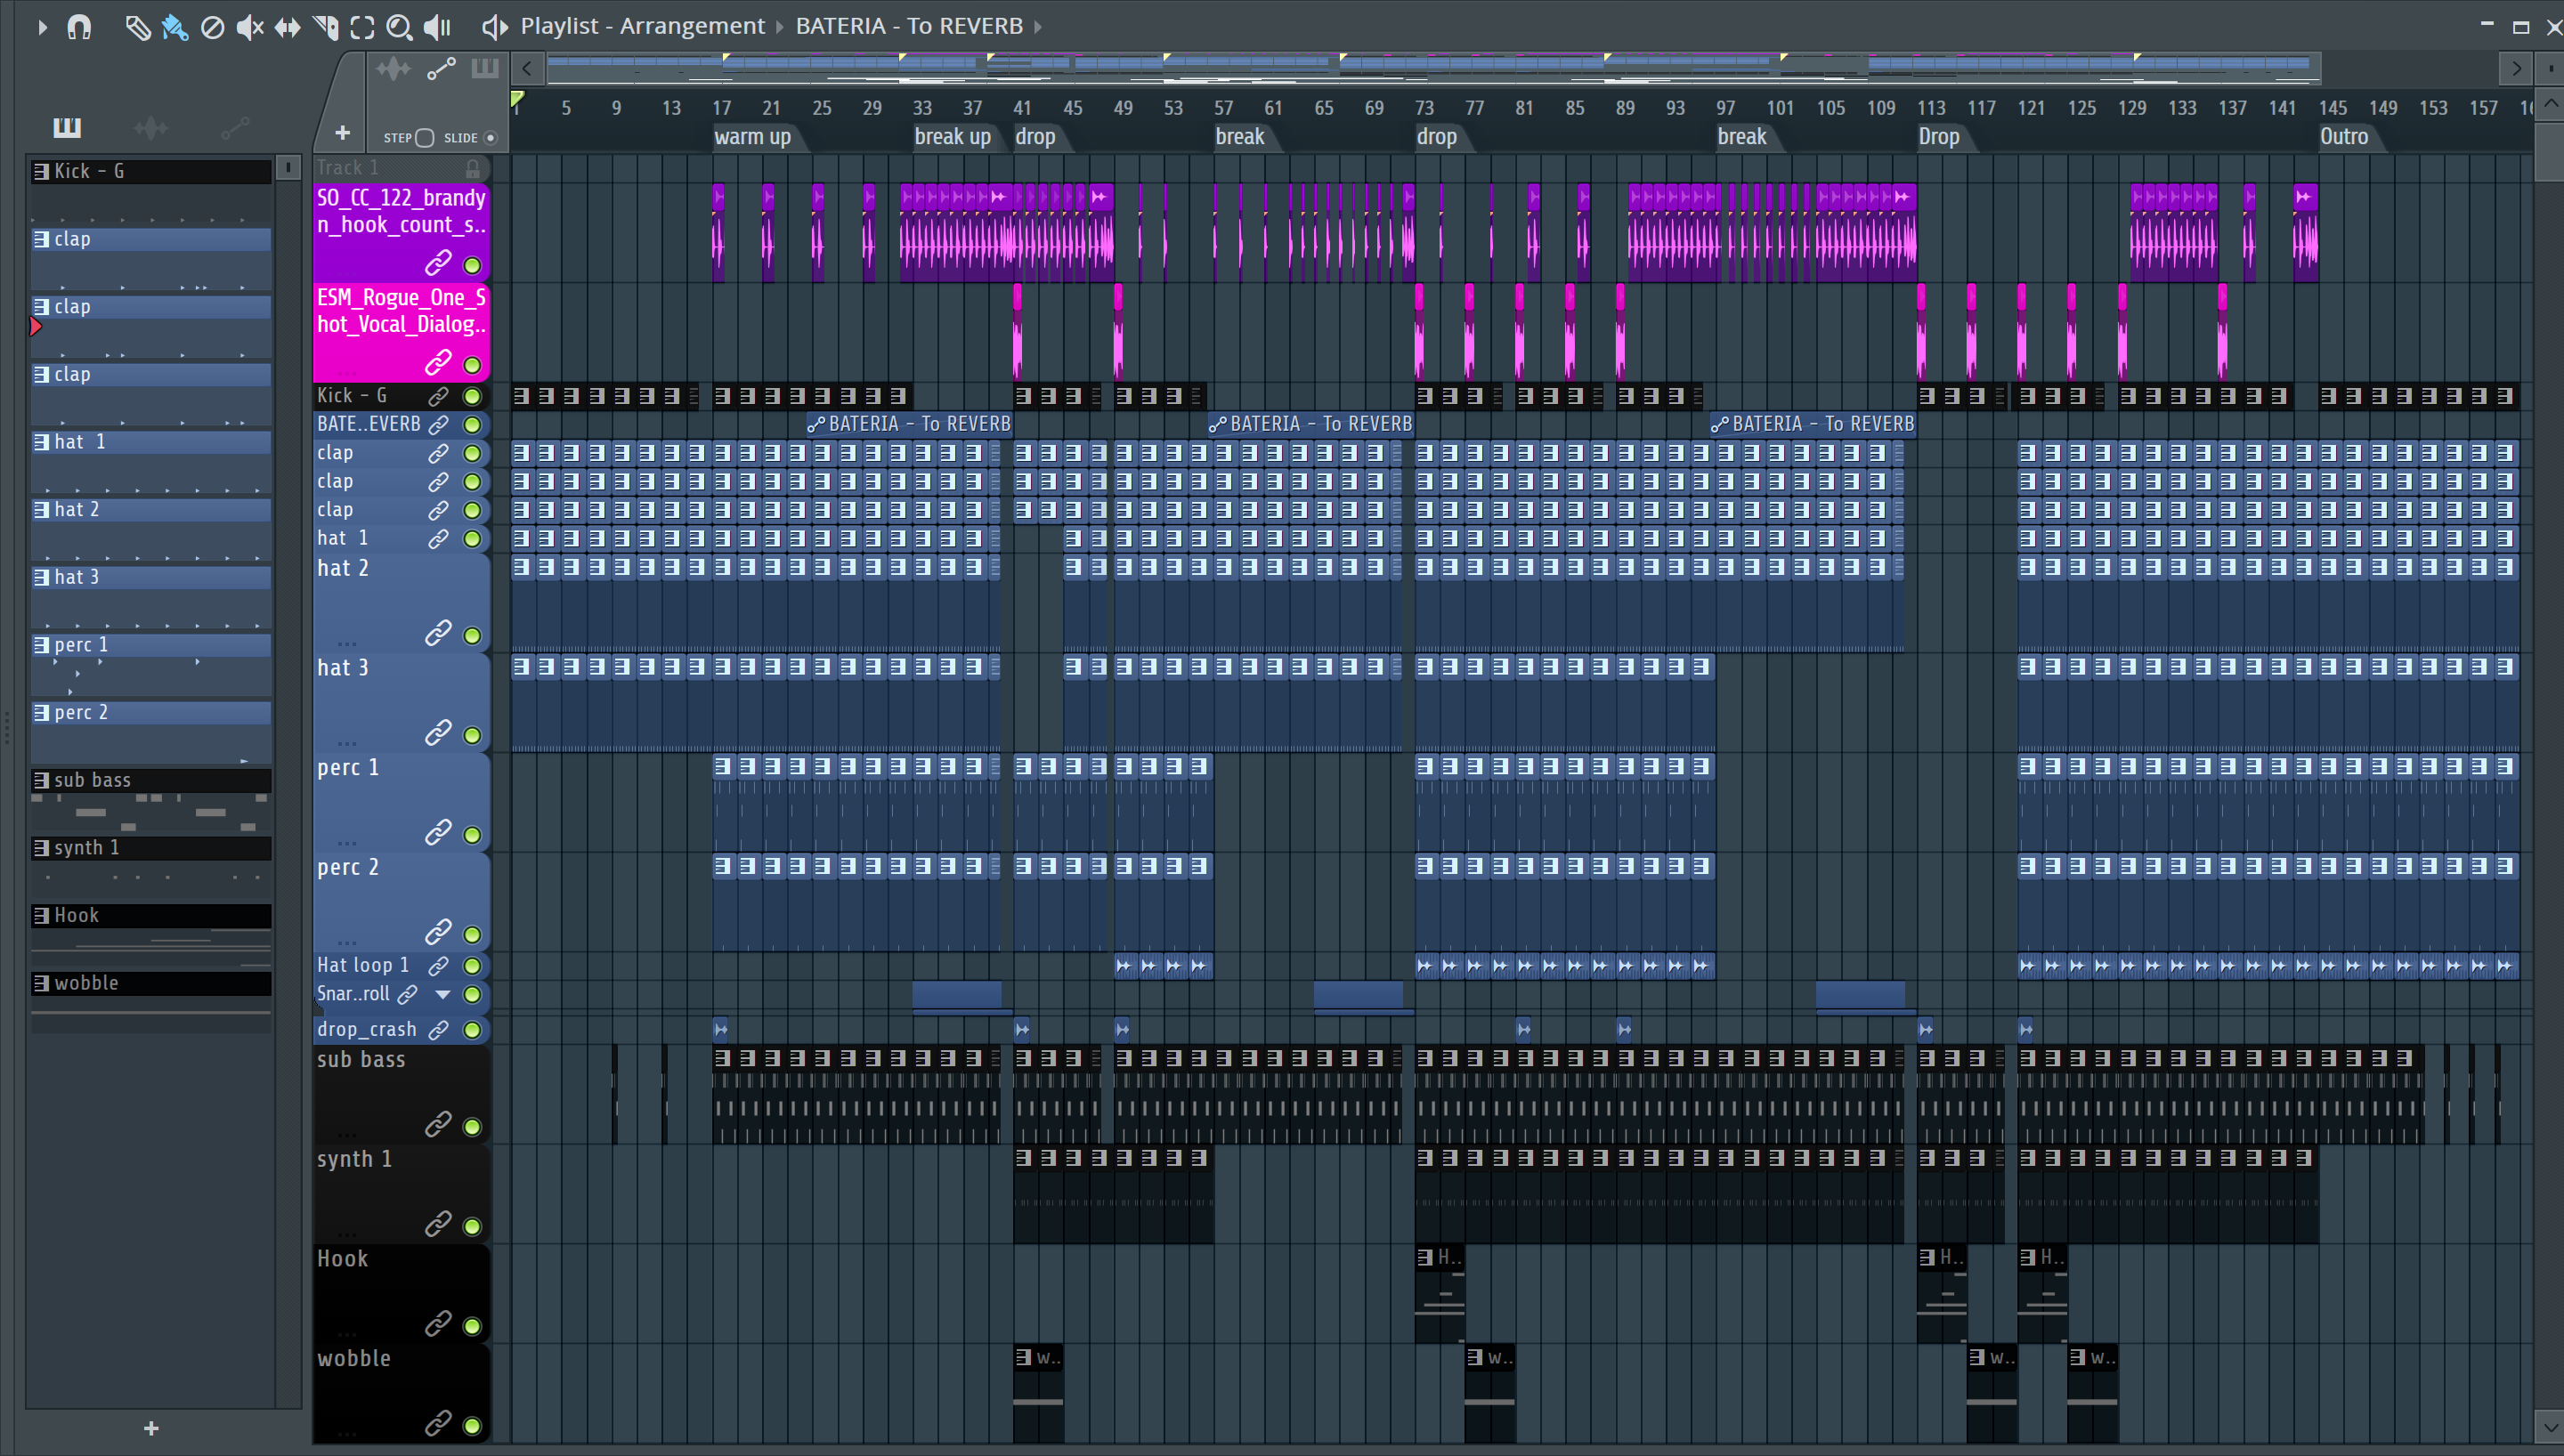Image resolution: width=2564 pixels, height=1456 pixels.
Task: Click the green playhead marker at bar 1
Action: [x=517, y=99]
